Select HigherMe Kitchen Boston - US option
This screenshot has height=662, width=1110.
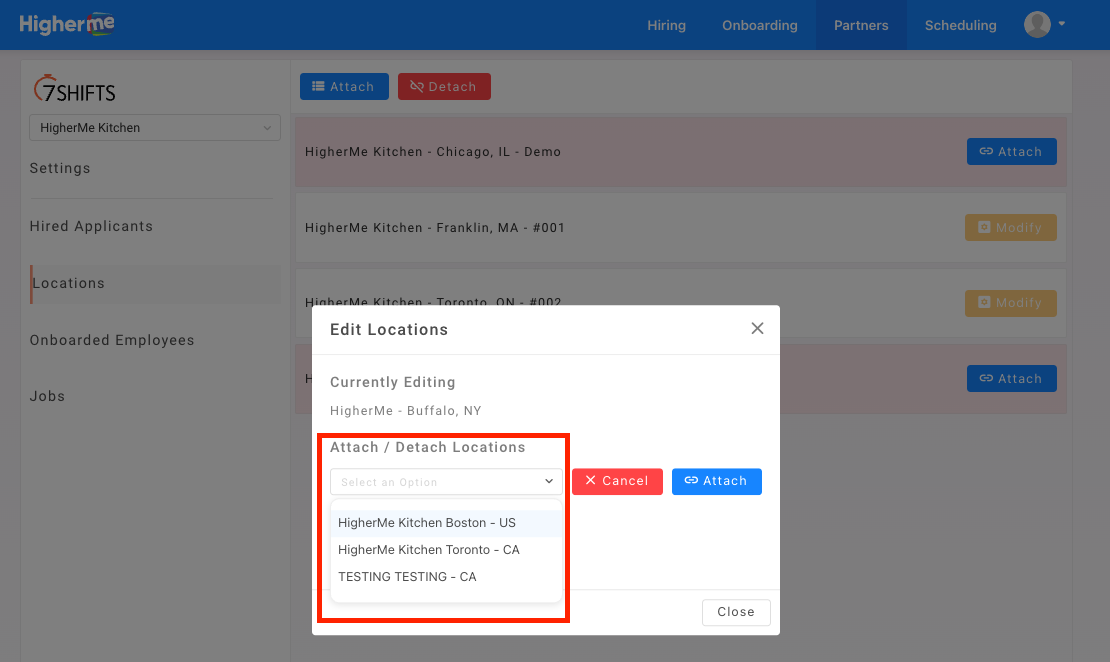click(427, 523)
